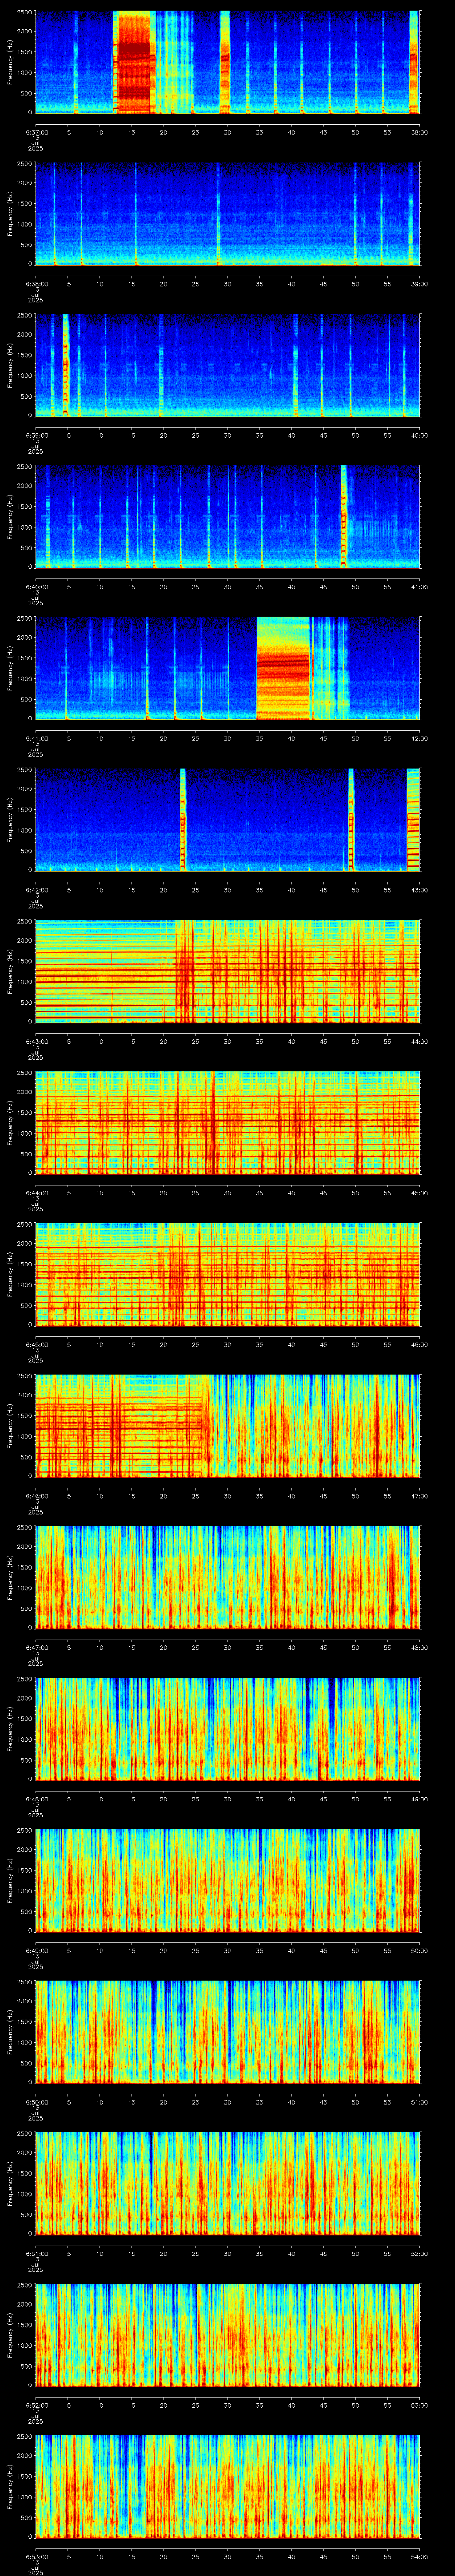This screenshot has width=455, height=2576.
Task: Click the 6:40:00 time axis label
Action: [36, 587]
